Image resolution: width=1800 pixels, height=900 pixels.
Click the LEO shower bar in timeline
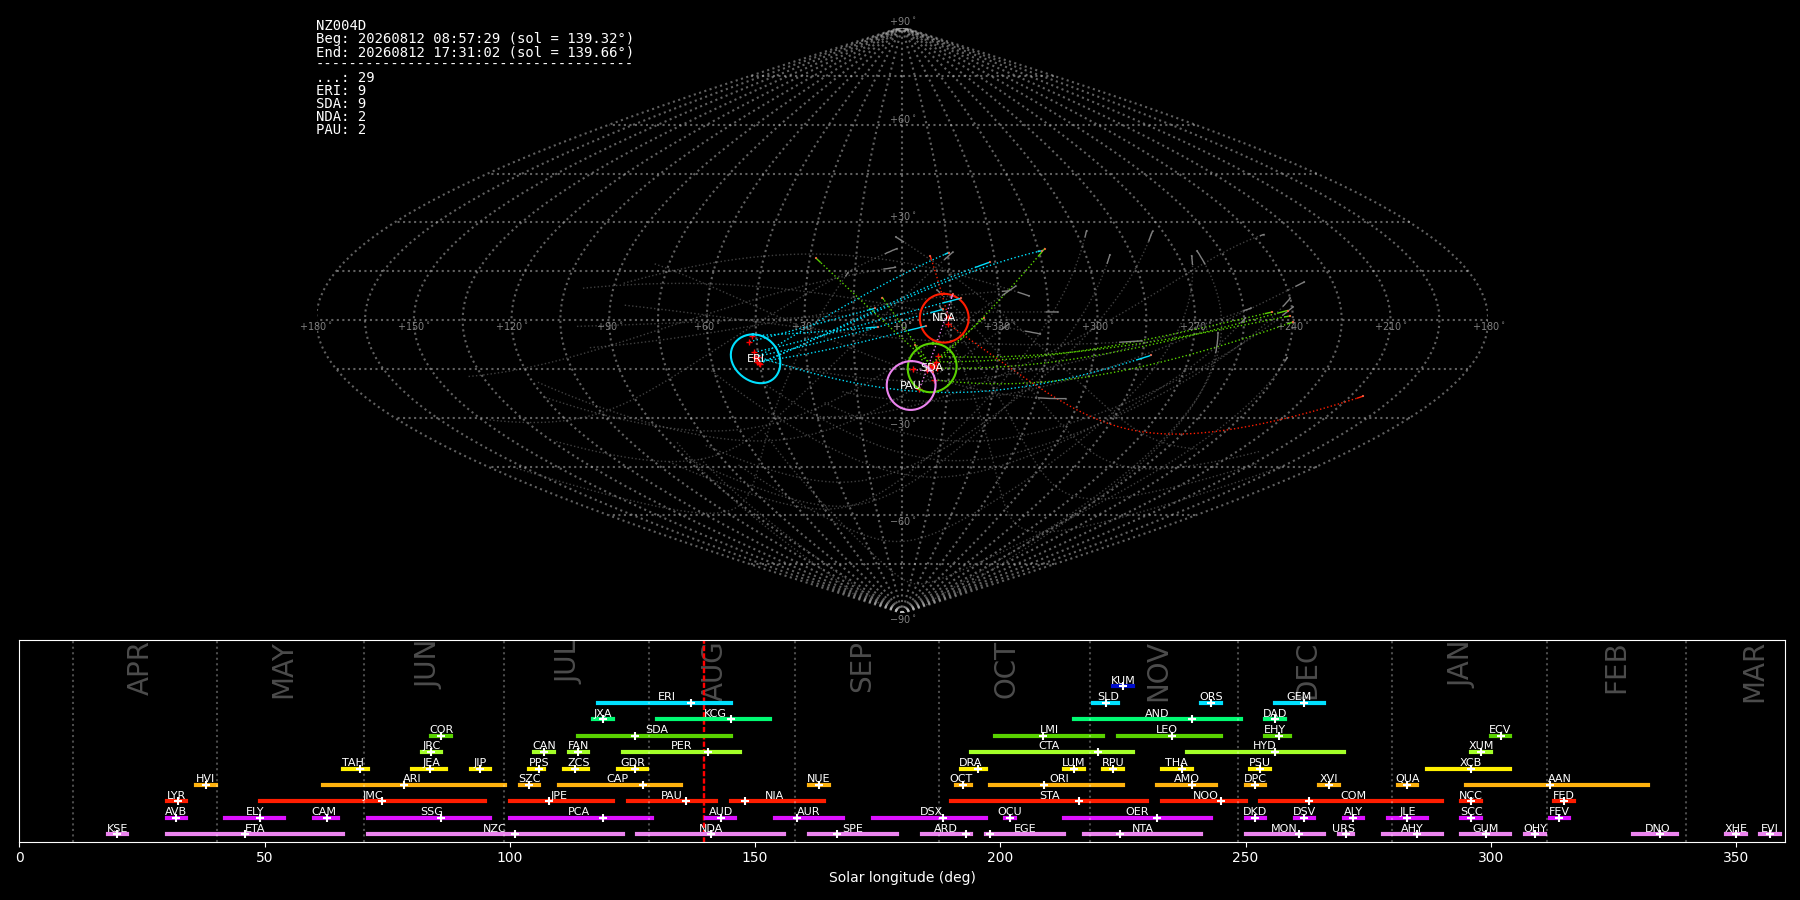(1169, 736)
